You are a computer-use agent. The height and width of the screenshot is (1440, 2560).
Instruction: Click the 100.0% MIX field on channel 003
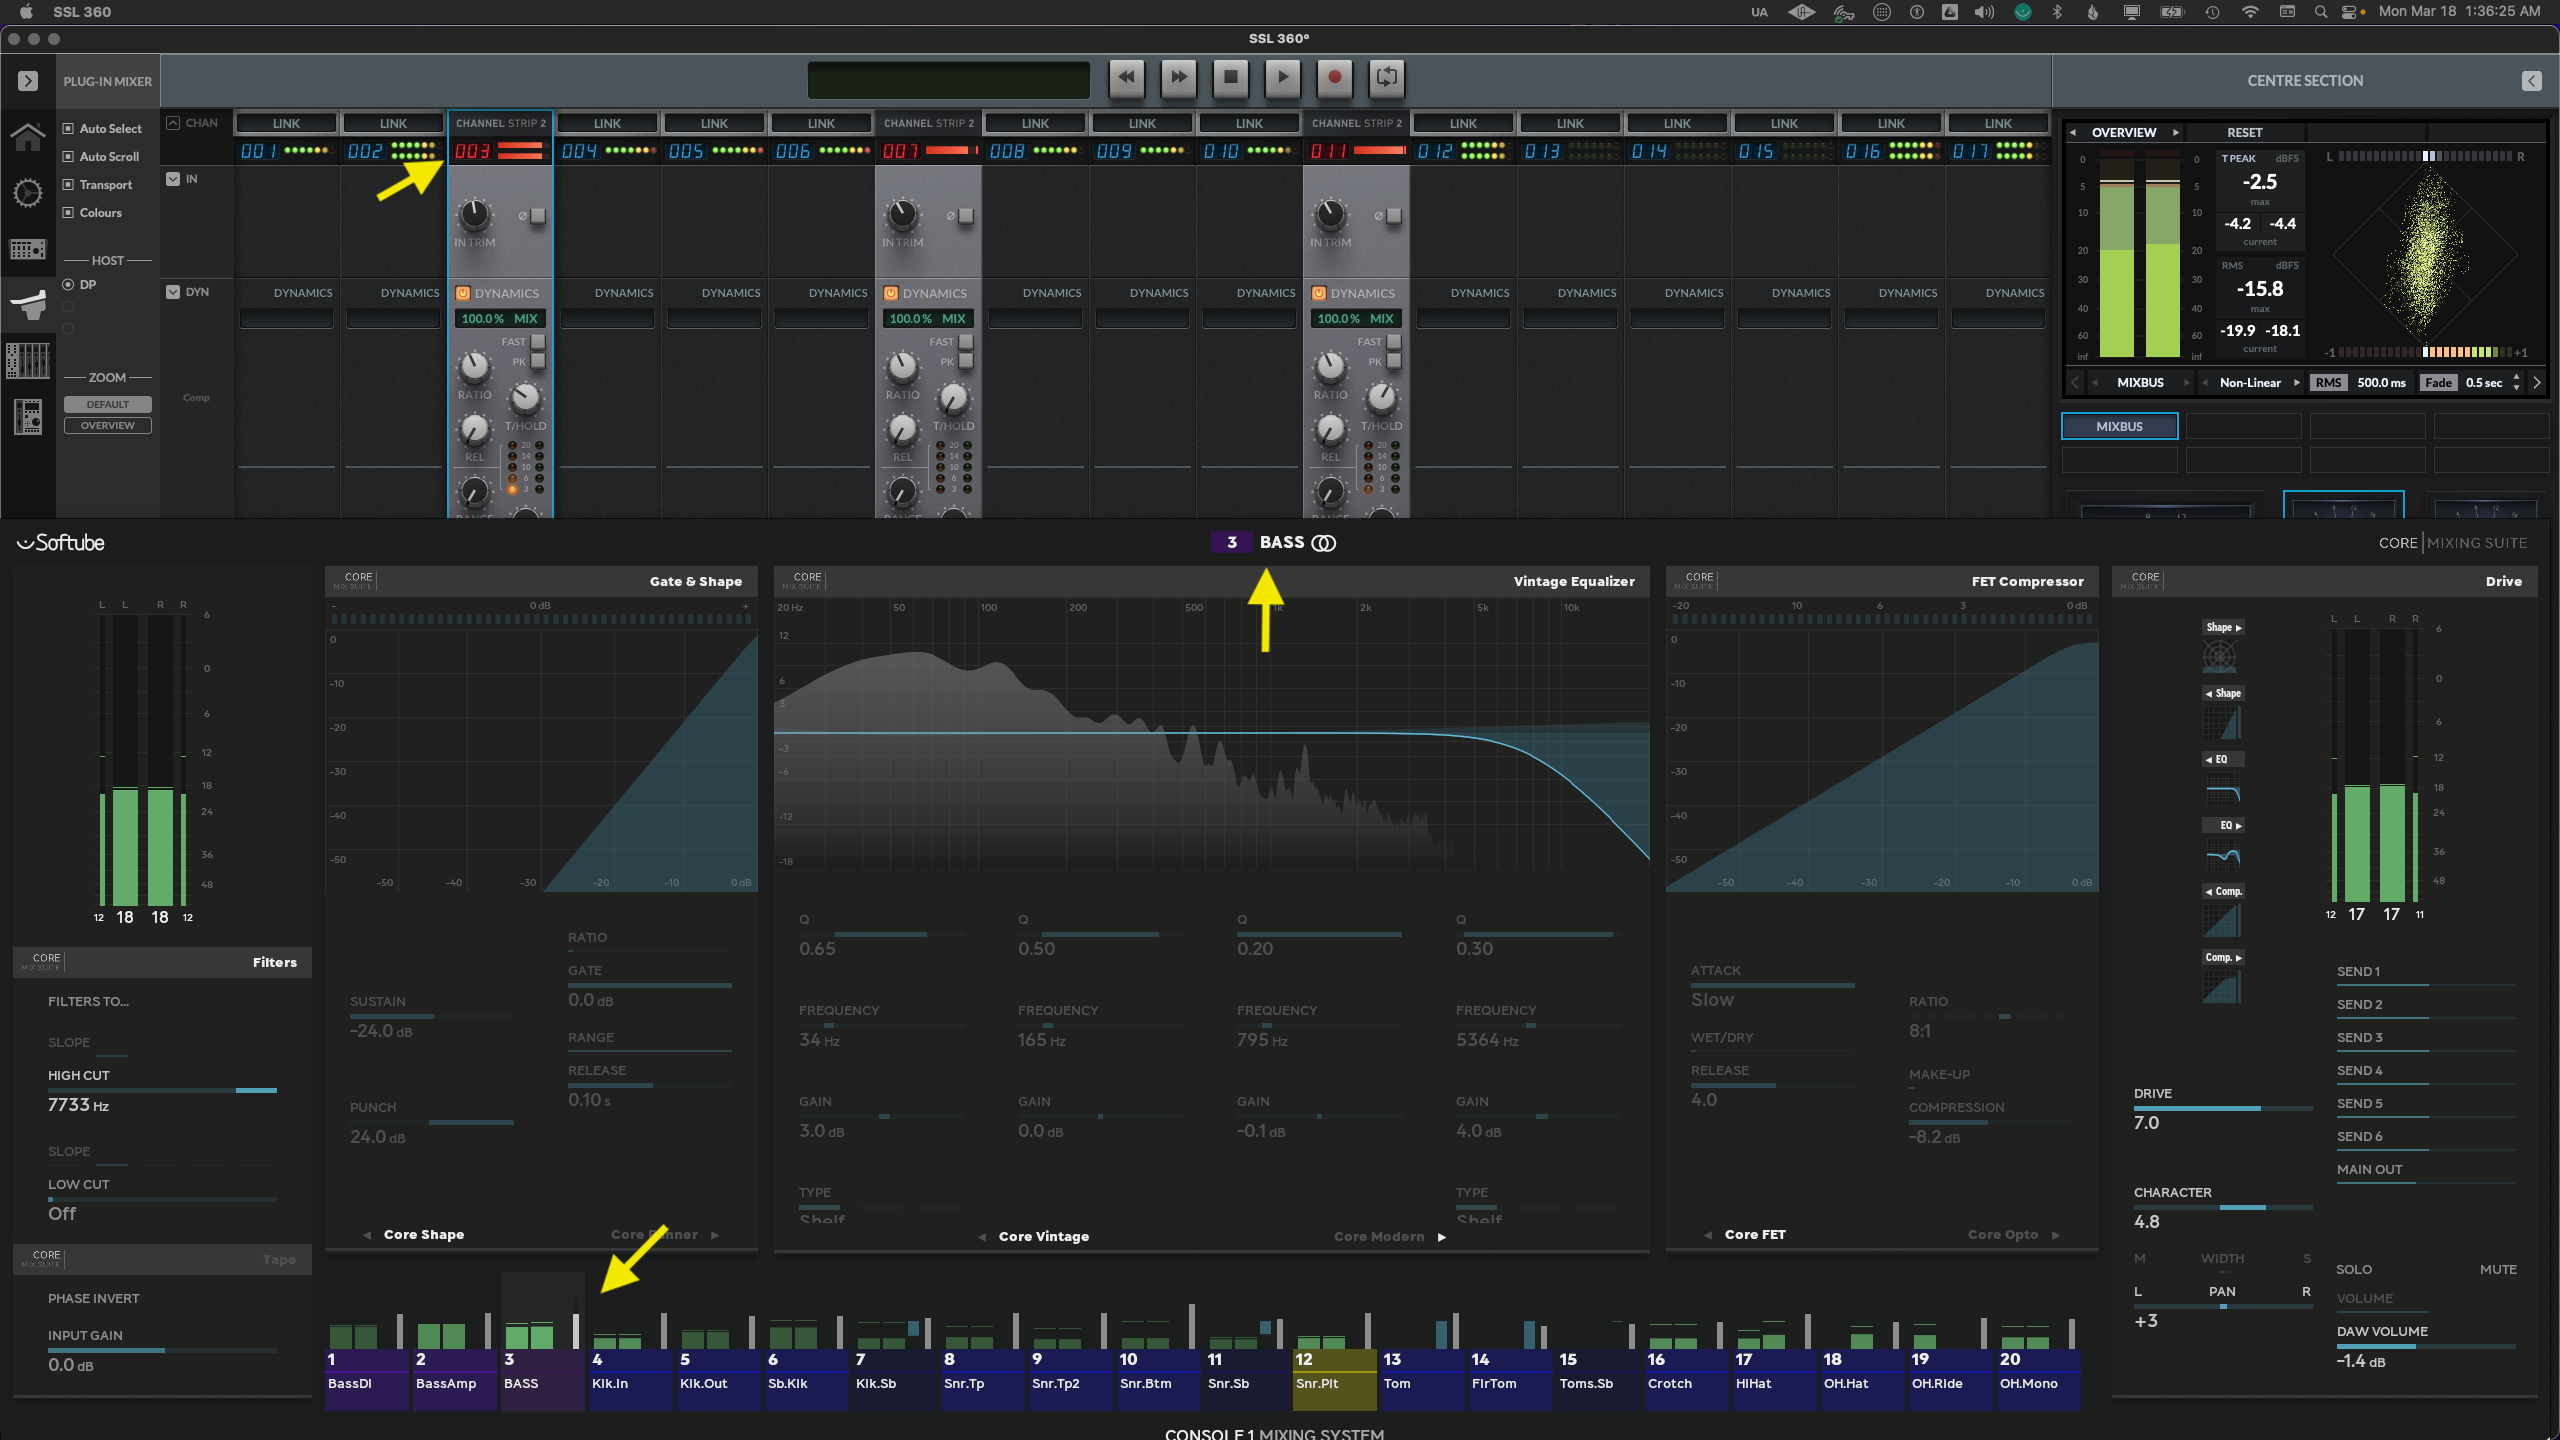[x=500, y=319]
